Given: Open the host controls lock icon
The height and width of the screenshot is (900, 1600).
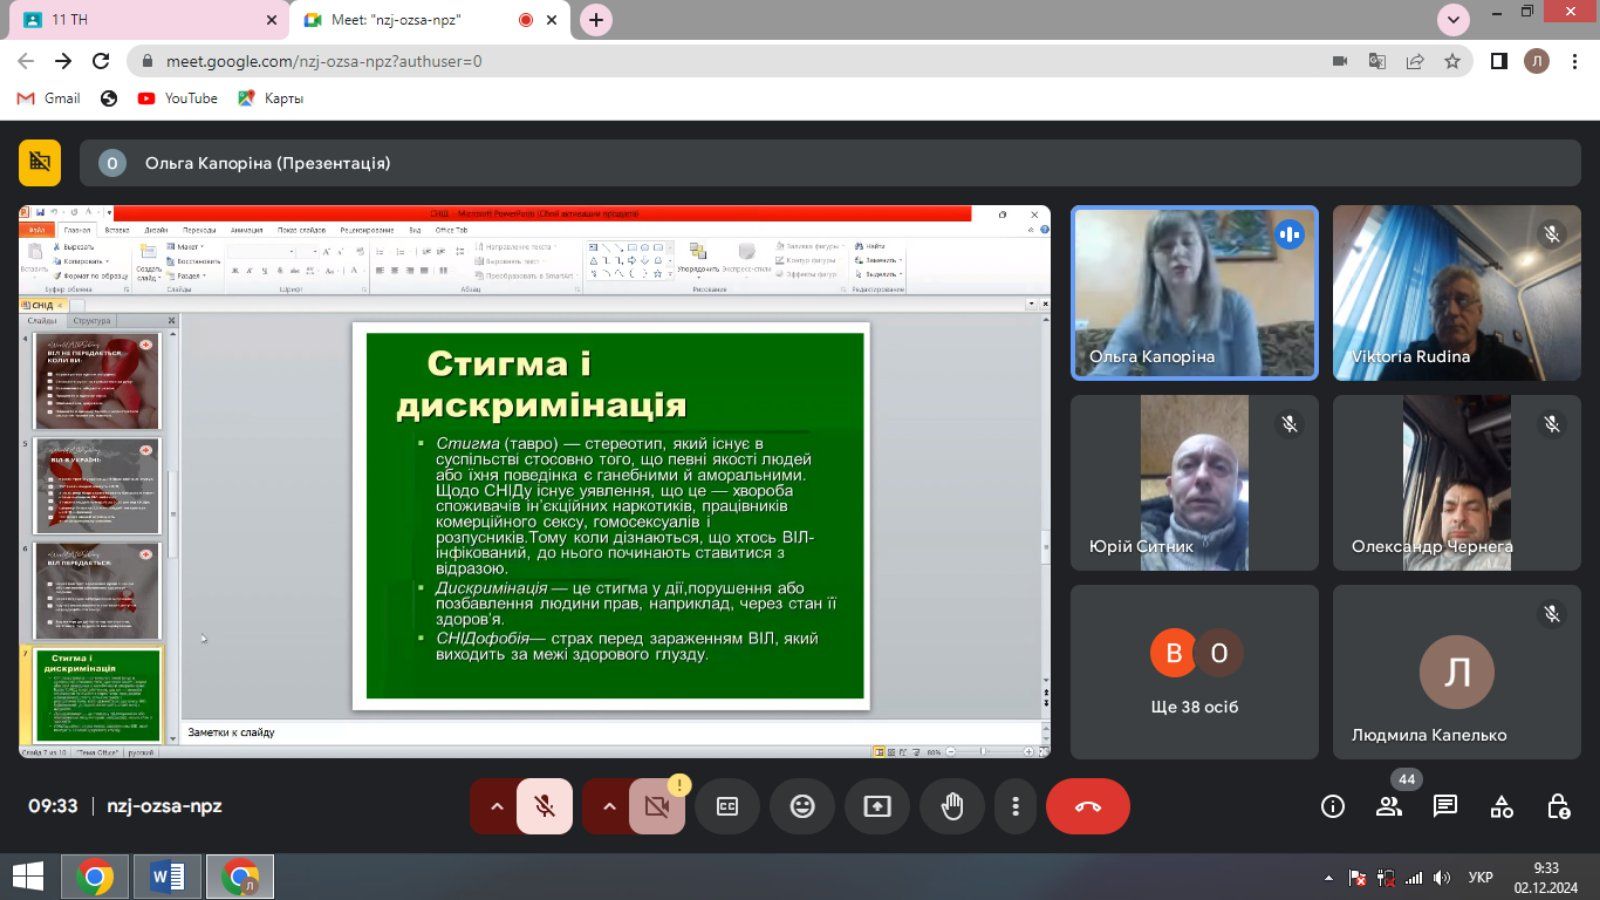Looking at the screenshot, I should pos(1558,806).
